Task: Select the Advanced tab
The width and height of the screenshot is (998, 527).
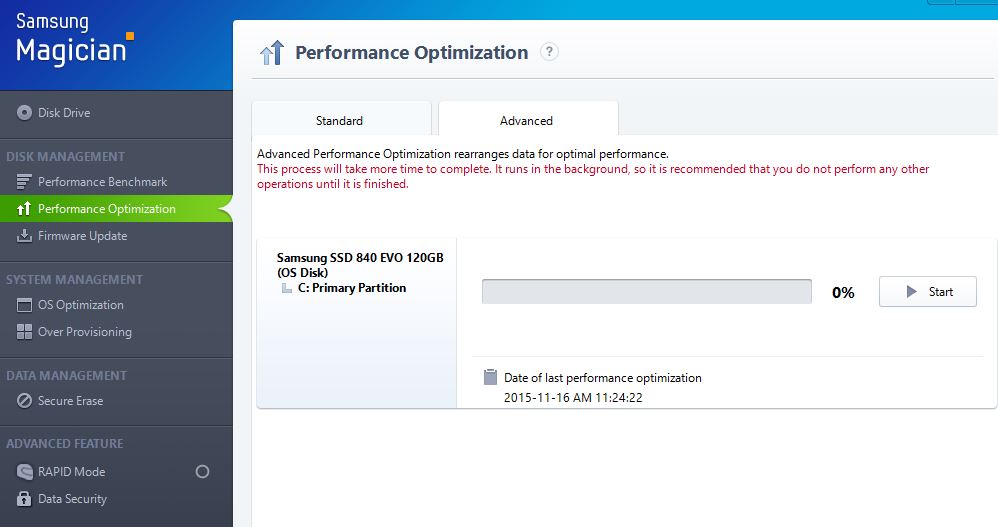Action: (x=528, y=118)
